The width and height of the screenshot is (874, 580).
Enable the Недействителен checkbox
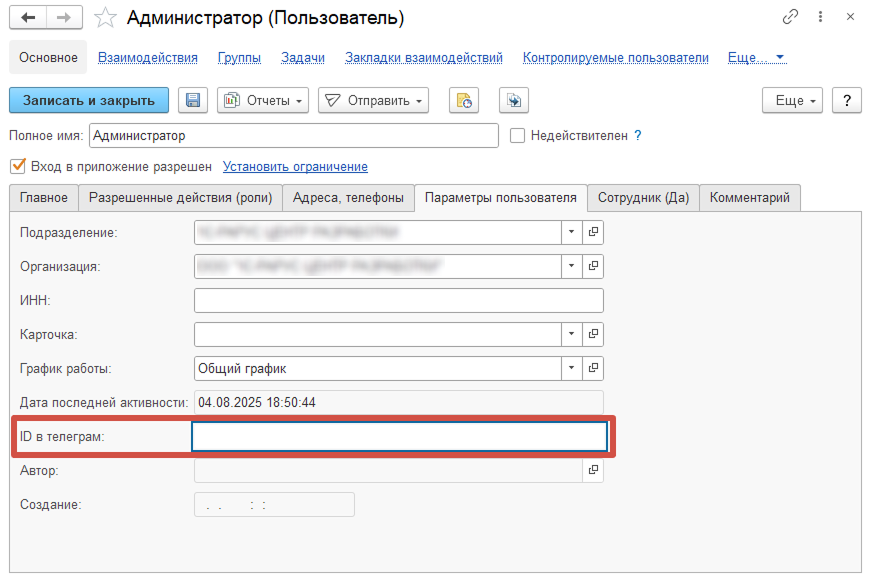coord(517,136)
